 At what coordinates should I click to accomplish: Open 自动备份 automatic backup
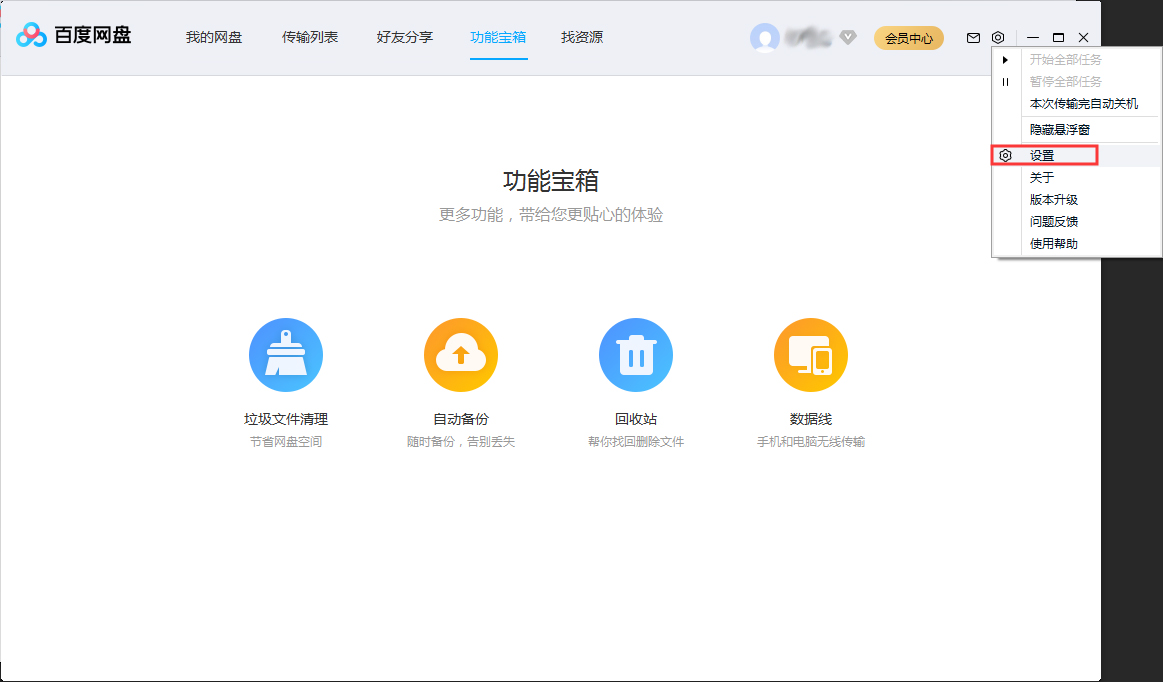pos(461,354)
